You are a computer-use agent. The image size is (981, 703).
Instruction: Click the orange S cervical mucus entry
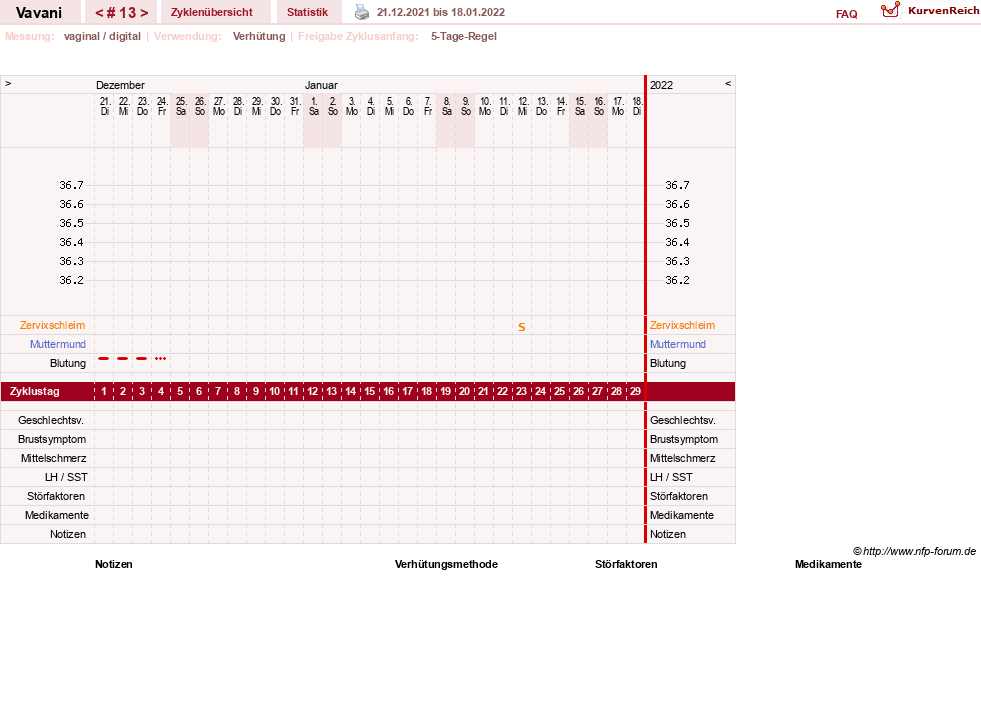pyautogui.click(x=522, y=327)
